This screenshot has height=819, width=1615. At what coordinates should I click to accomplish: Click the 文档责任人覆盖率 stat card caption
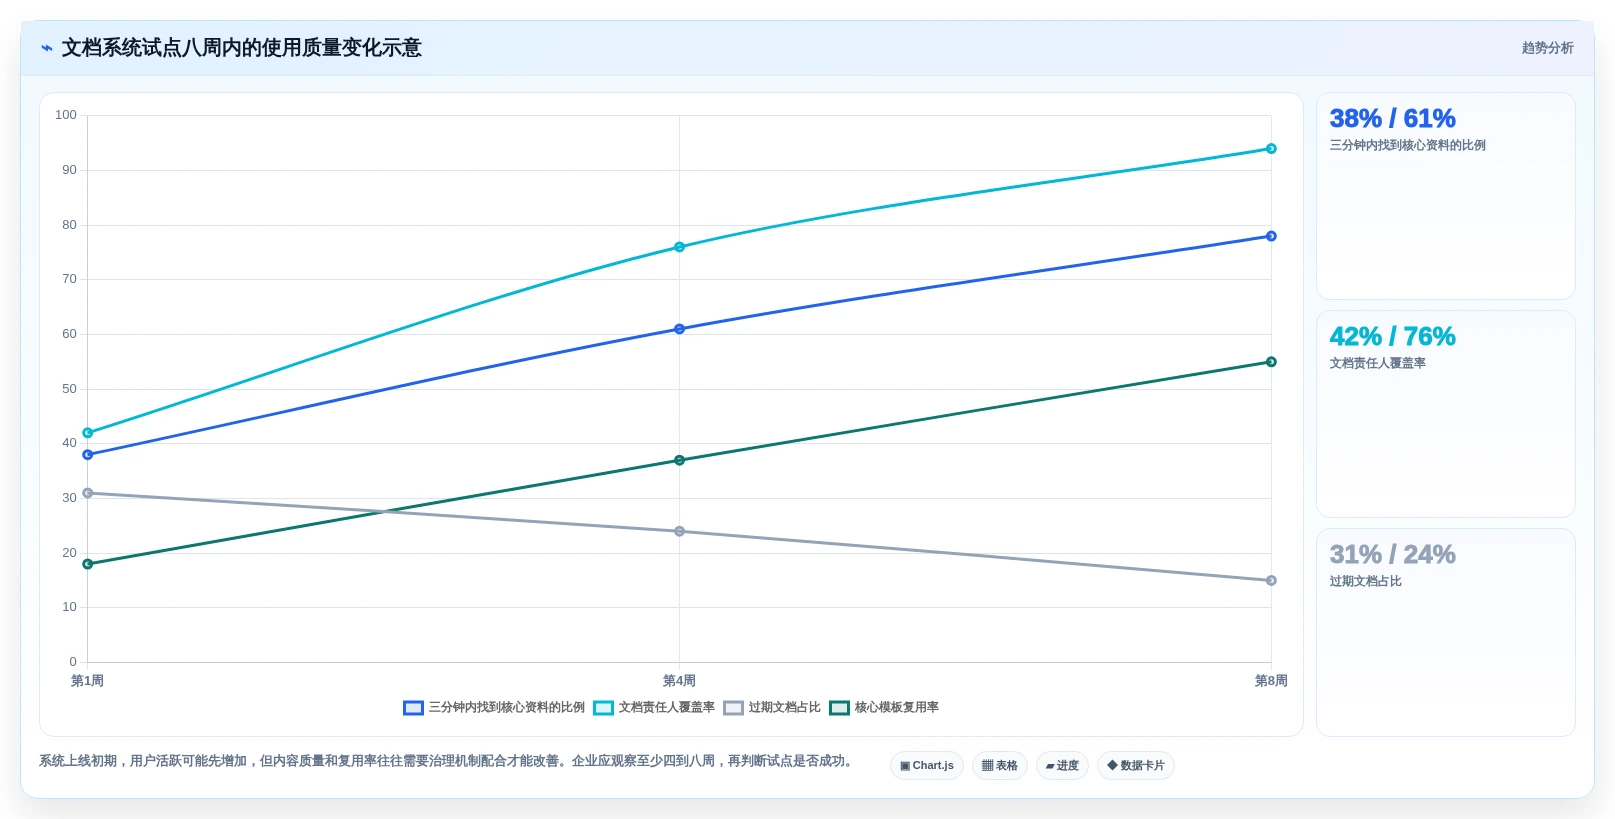tap(1377, 363)
